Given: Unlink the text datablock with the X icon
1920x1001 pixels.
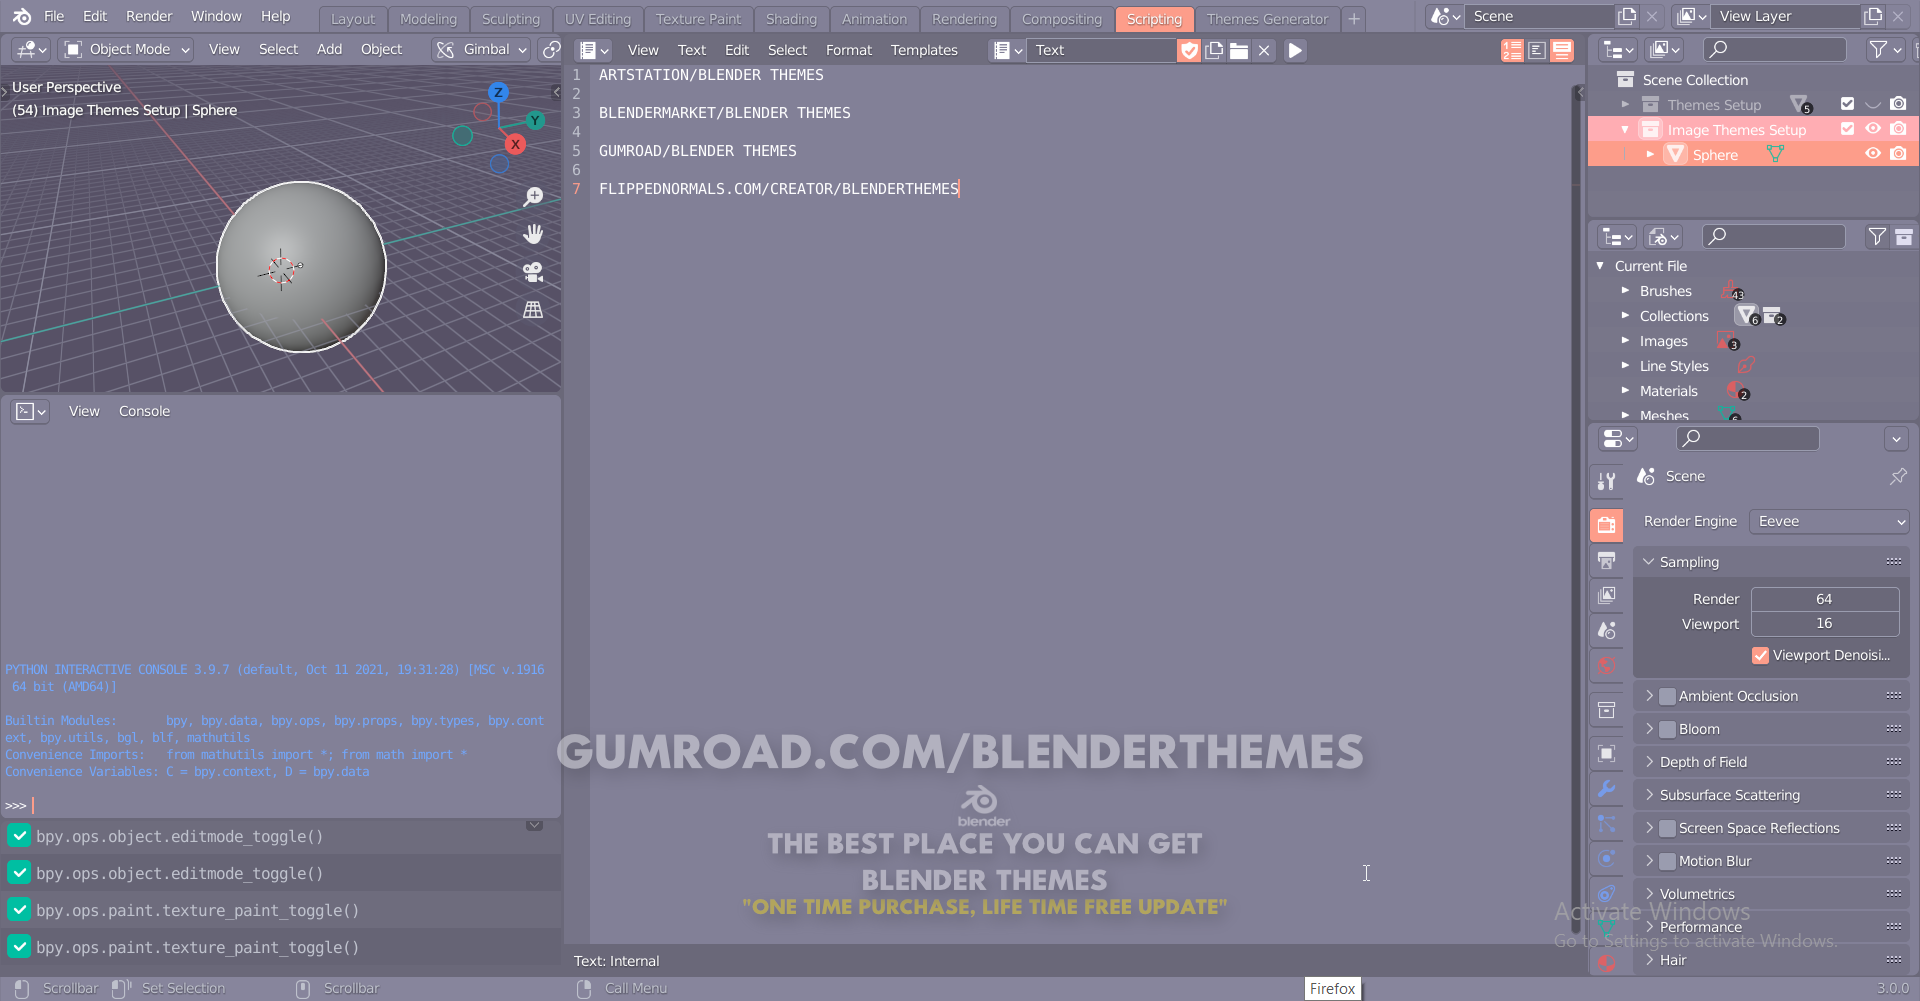Looking at the screenshot, I should pos(1264,50).
